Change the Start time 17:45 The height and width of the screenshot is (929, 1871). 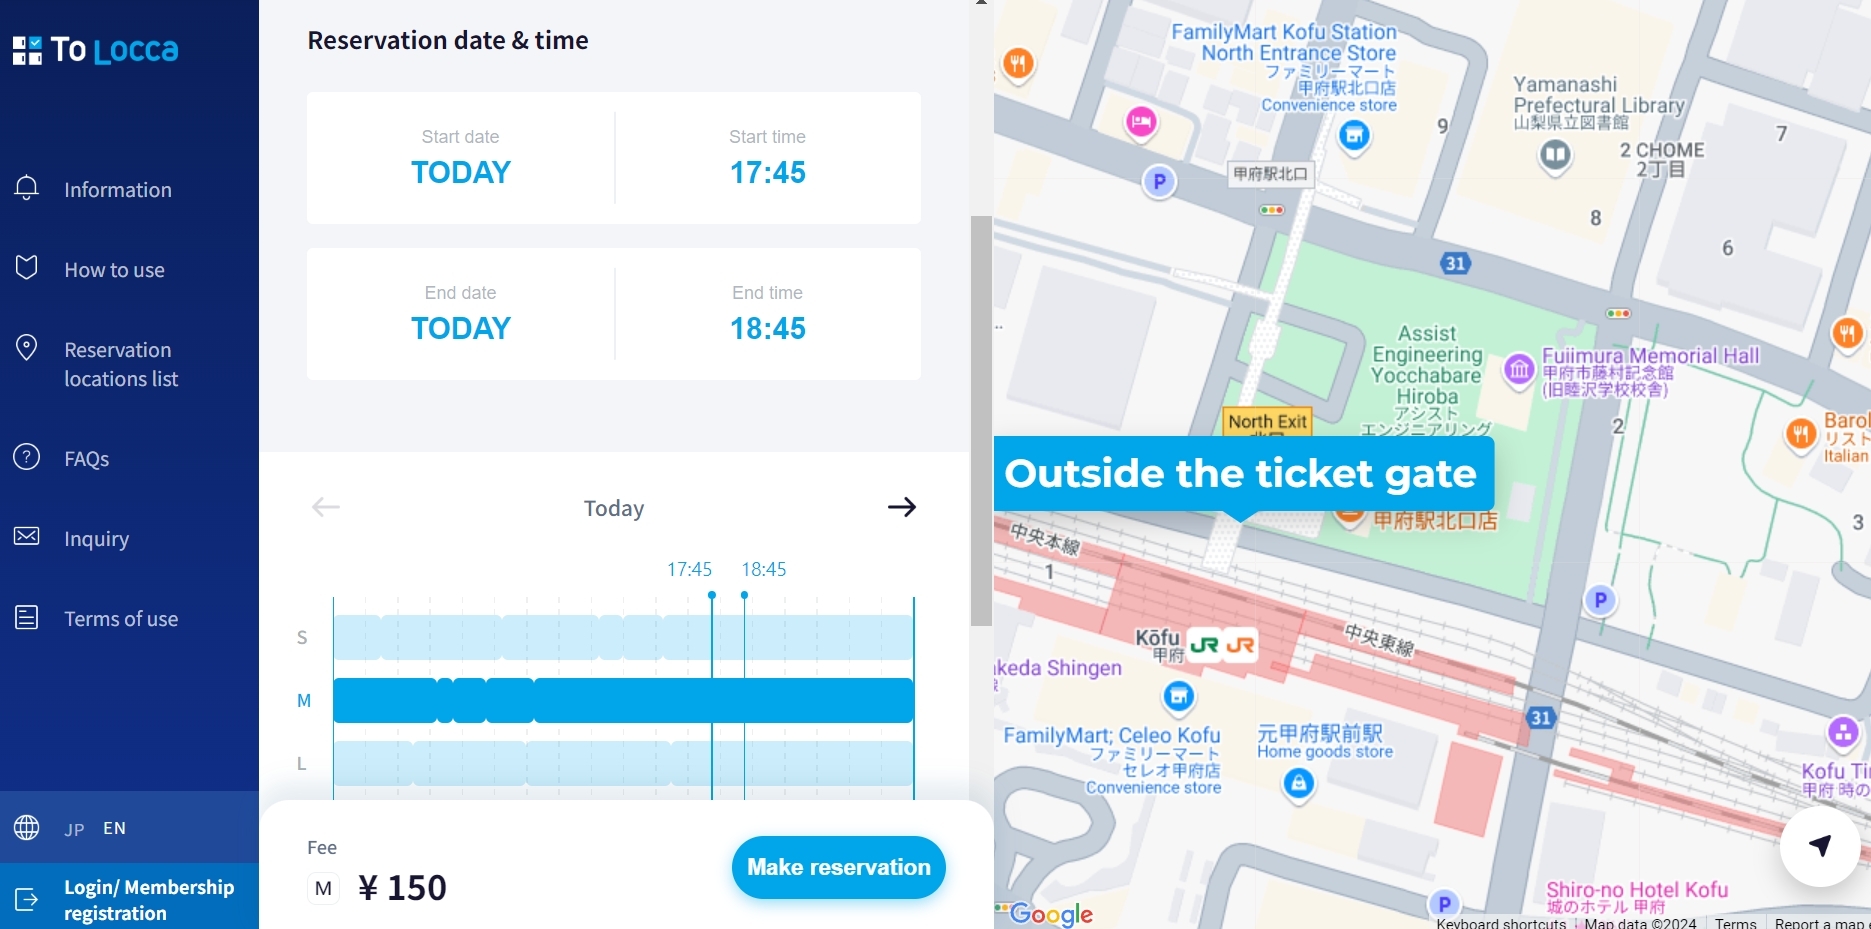[x=767, y=158]
